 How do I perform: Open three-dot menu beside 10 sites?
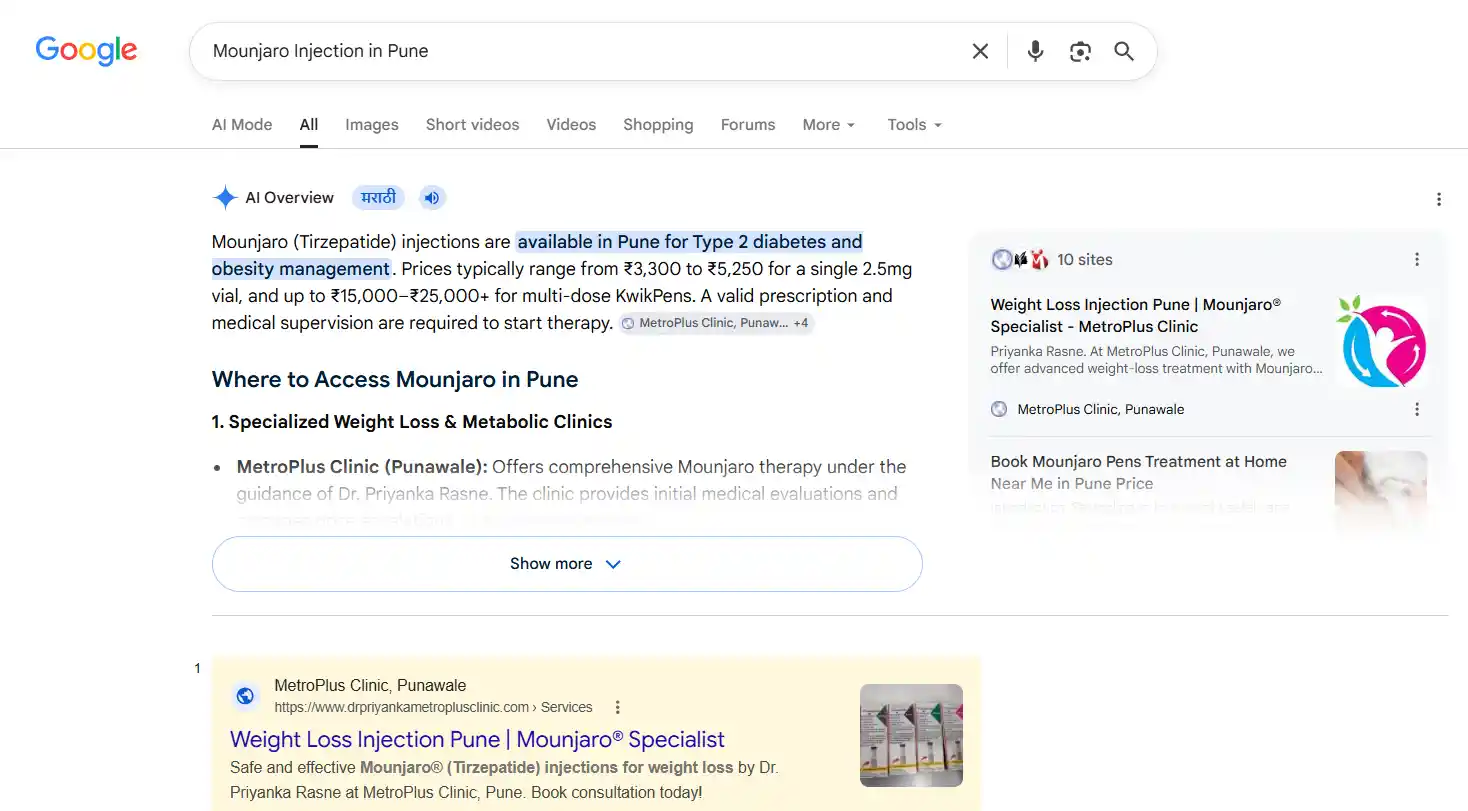[x=1416, y=259]
